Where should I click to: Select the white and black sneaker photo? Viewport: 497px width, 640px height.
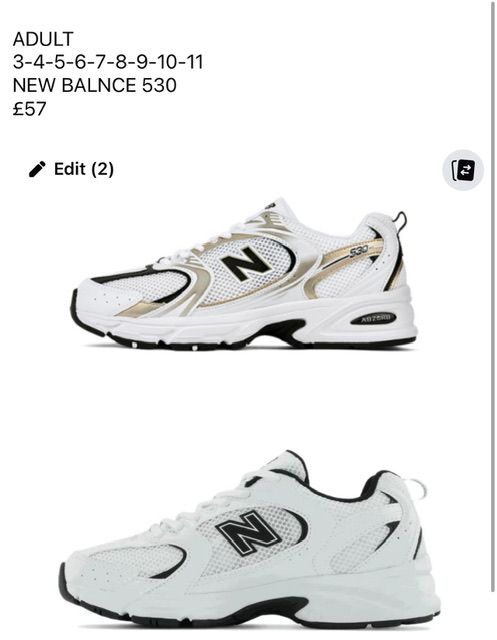(x=250, y=540)
